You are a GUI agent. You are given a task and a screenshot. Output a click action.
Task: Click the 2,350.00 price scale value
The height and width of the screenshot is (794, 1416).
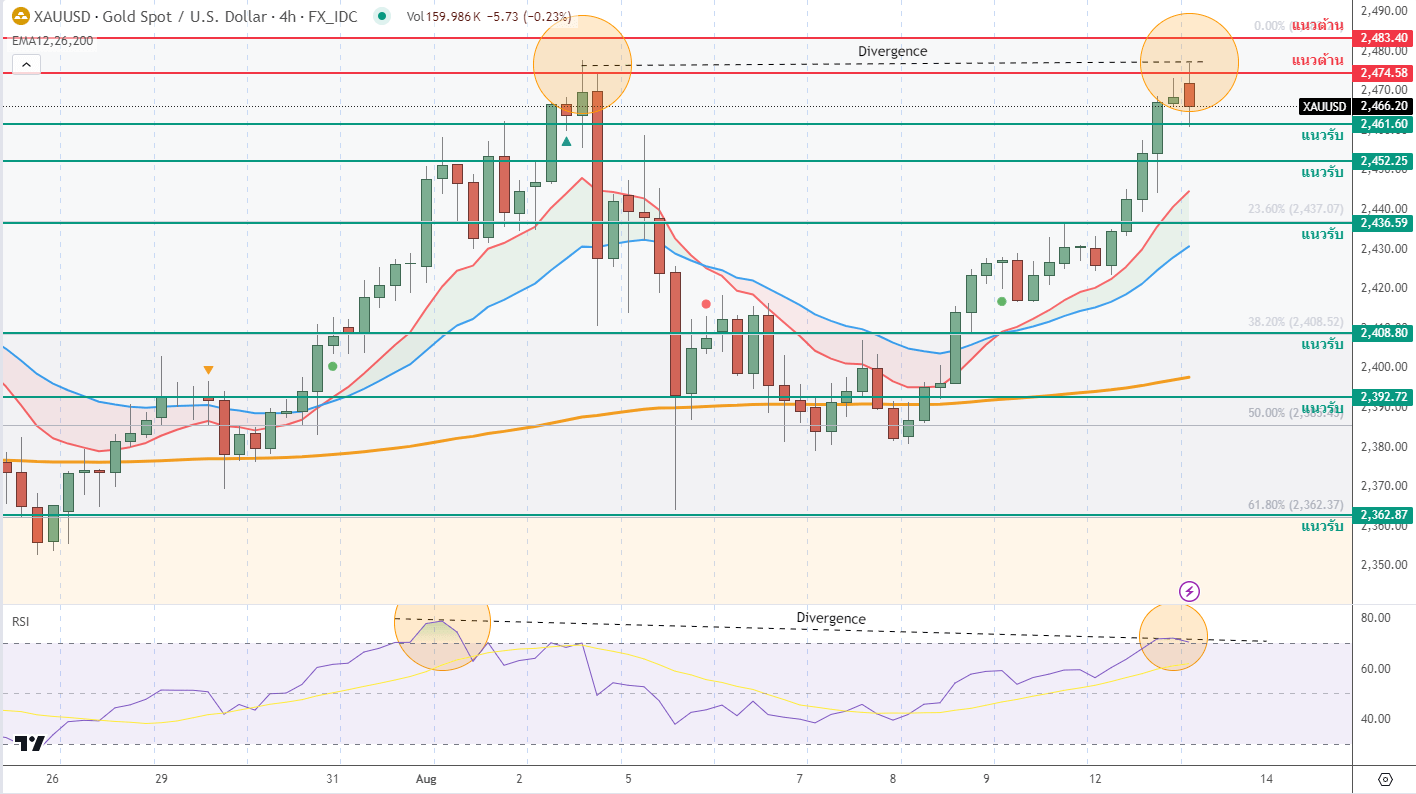[x=1382, y=565]
